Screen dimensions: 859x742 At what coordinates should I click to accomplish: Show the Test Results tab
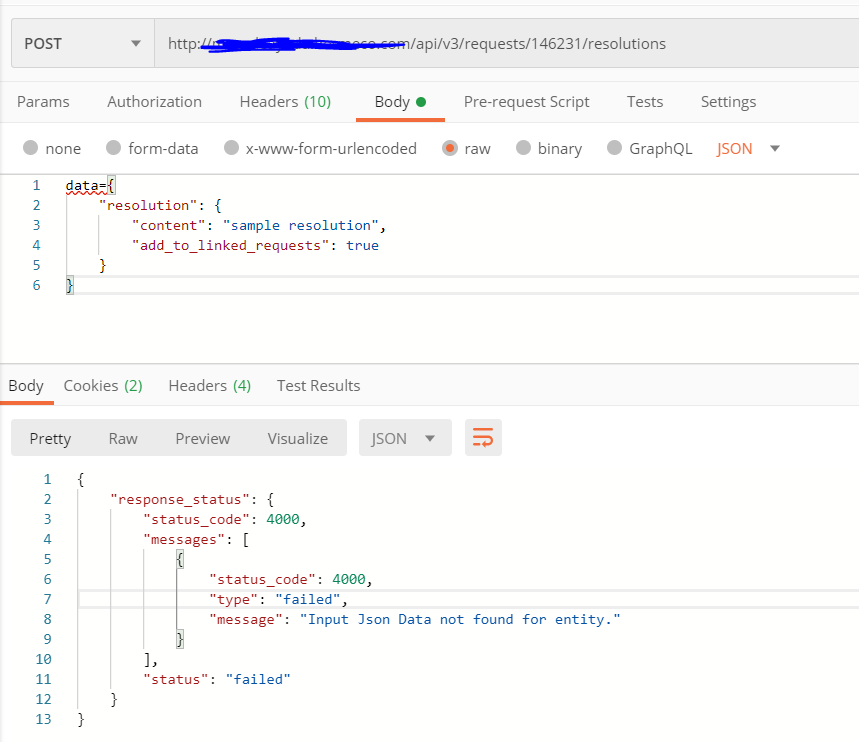pyautogui.click(x=318, y=386)
